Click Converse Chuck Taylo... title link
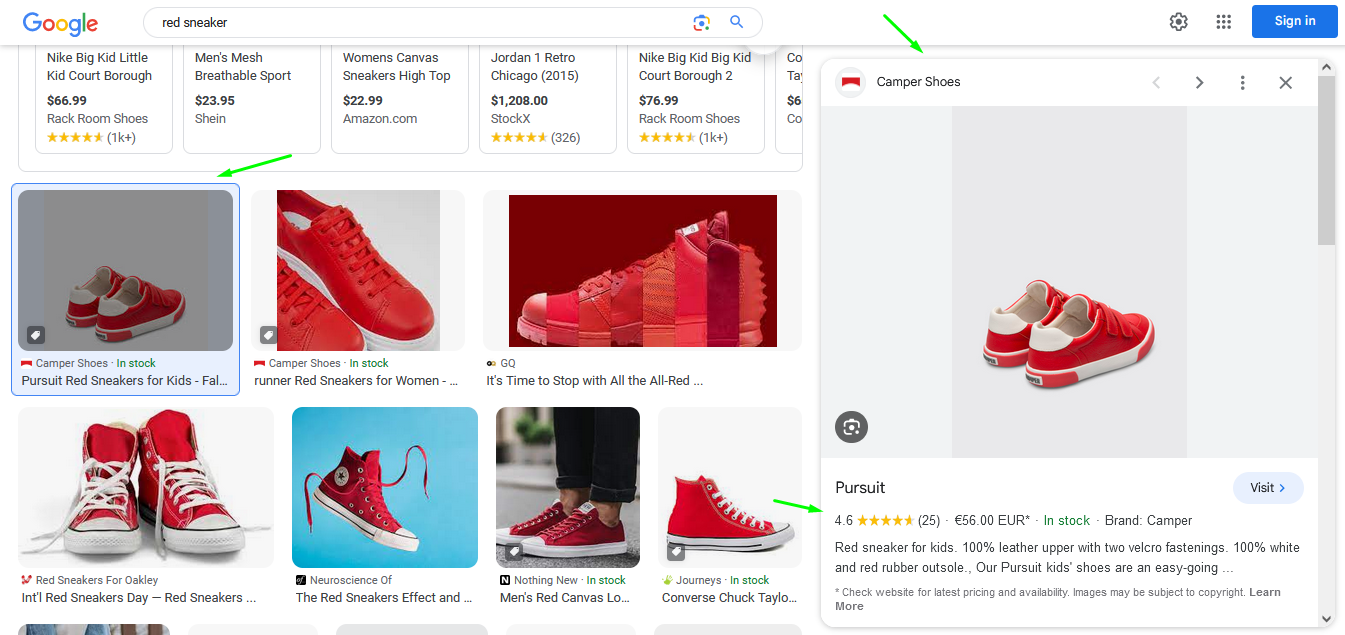 point(729,597)
